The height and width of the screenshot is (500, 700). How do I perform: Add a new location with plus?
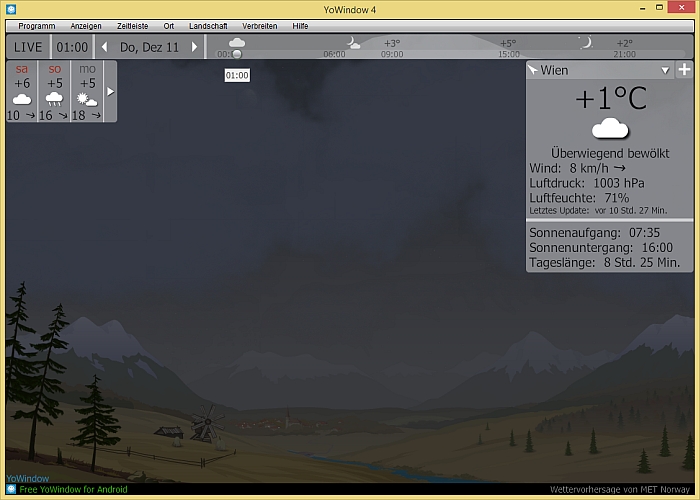(x=684, y=70)
